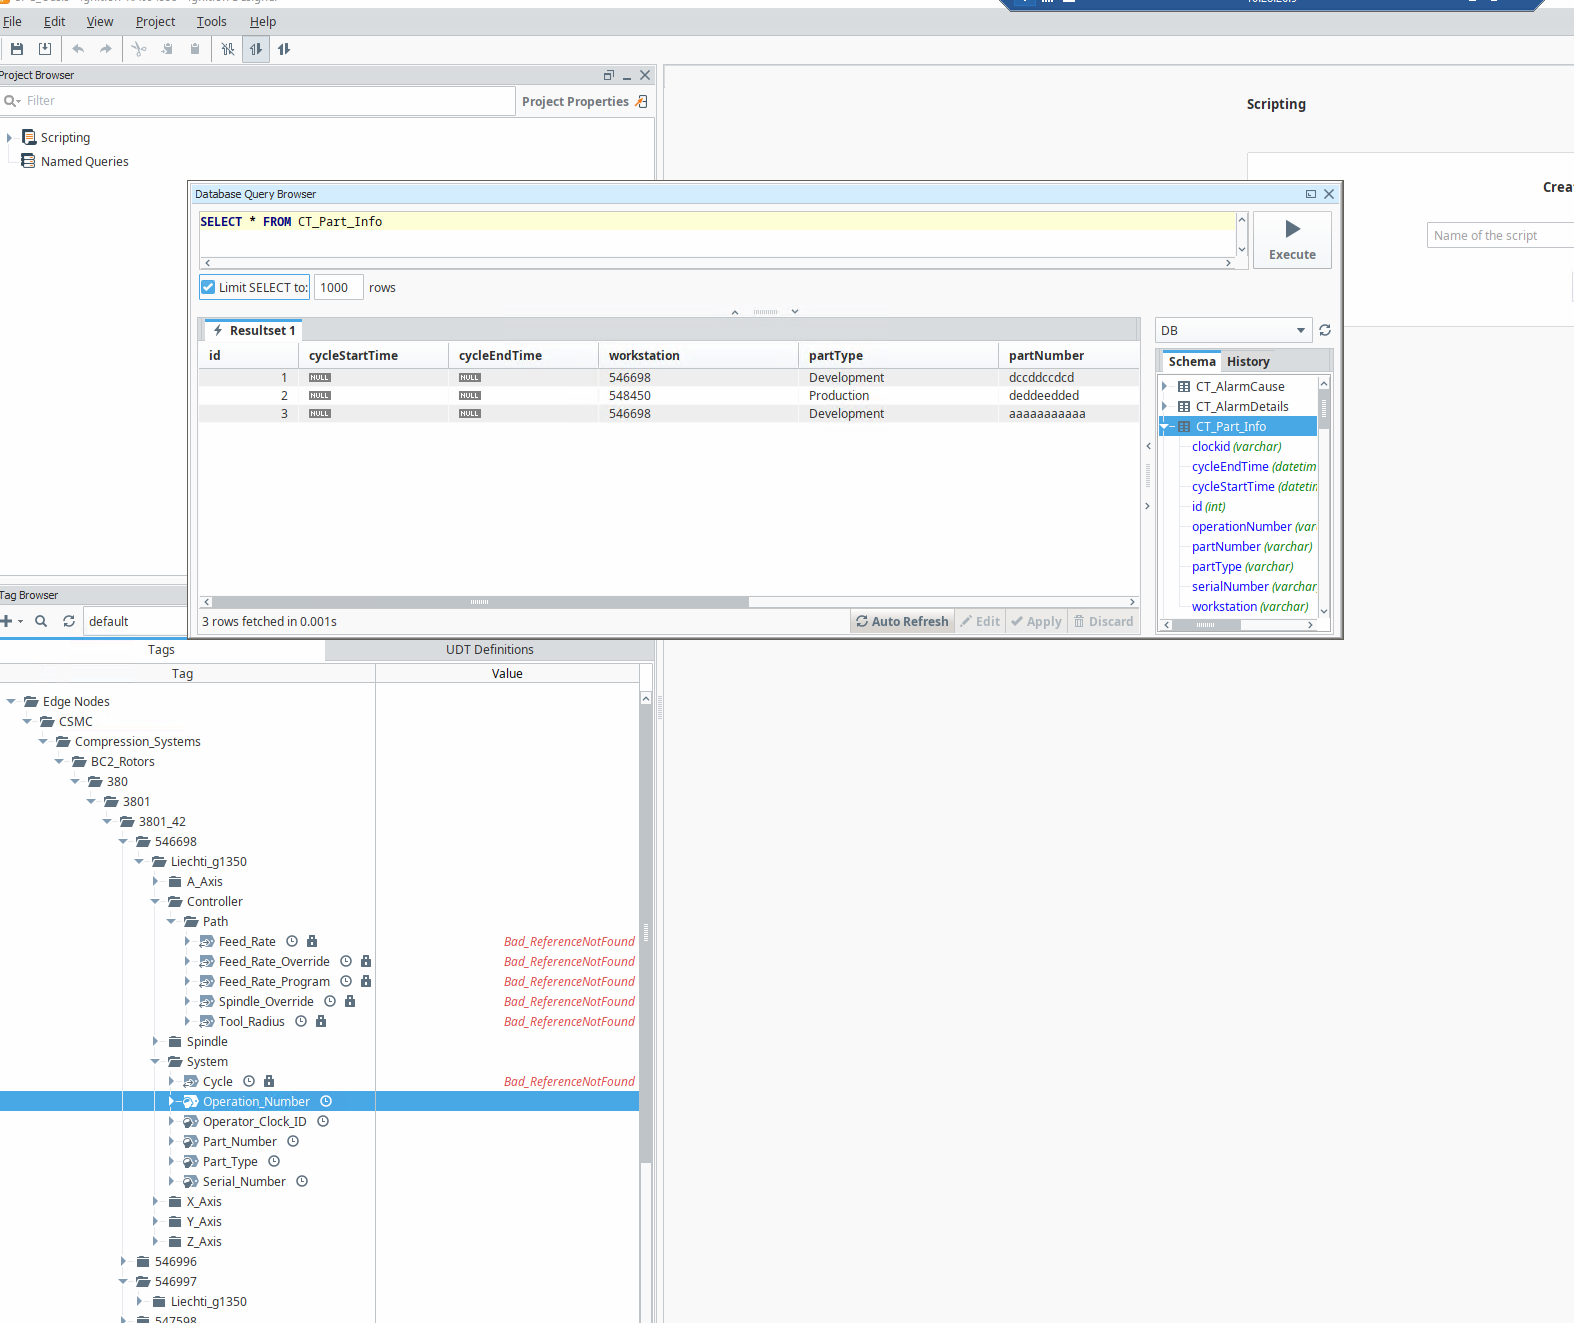Click the save-and-publish icon next to Save
The height and width of the screenshot is (1323, 1574).
pyautogui.click(x=45, y=49)
